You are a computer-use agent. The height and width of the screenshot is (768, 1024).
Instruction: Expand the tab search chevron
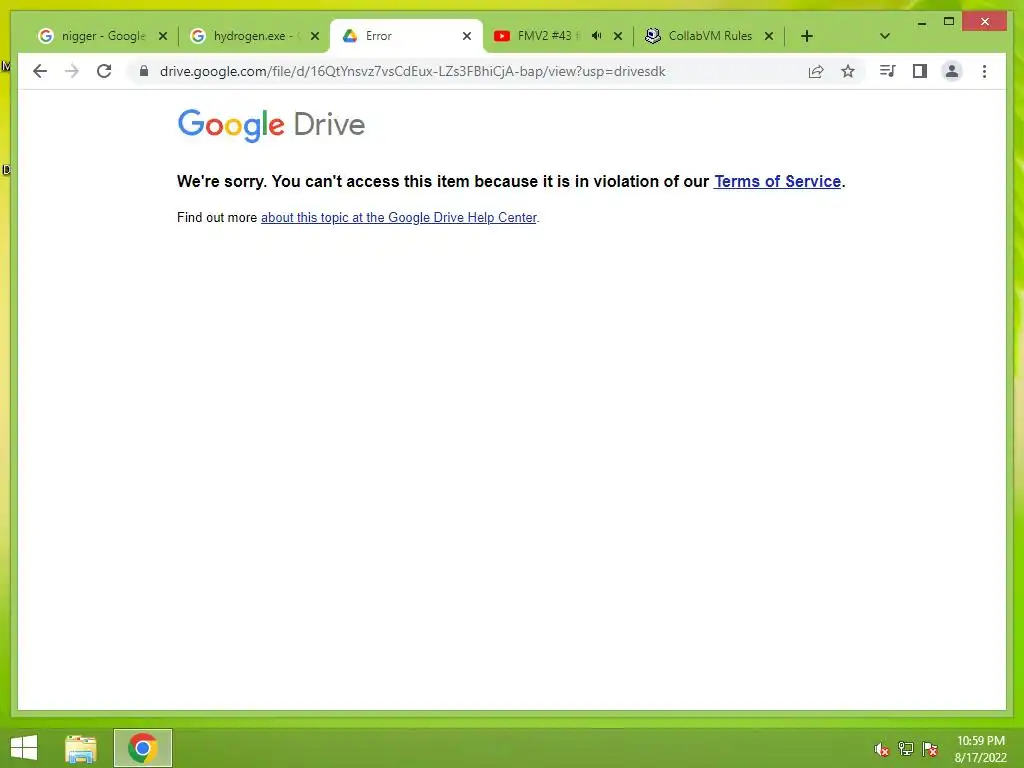[x=885, y=36]
